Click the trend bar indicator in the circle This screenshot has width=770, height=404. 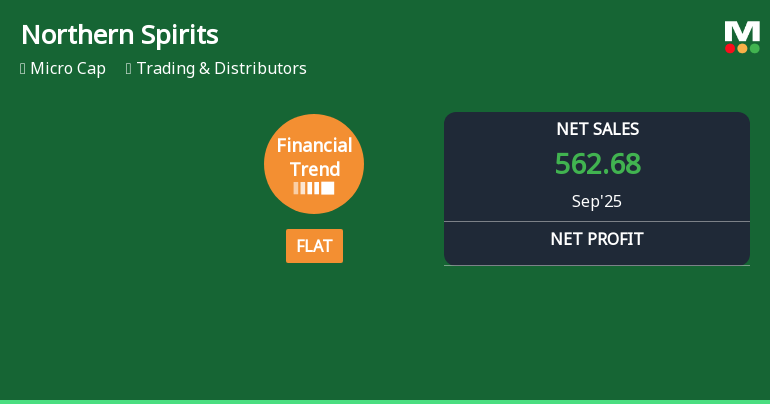(x=314, y=188)
